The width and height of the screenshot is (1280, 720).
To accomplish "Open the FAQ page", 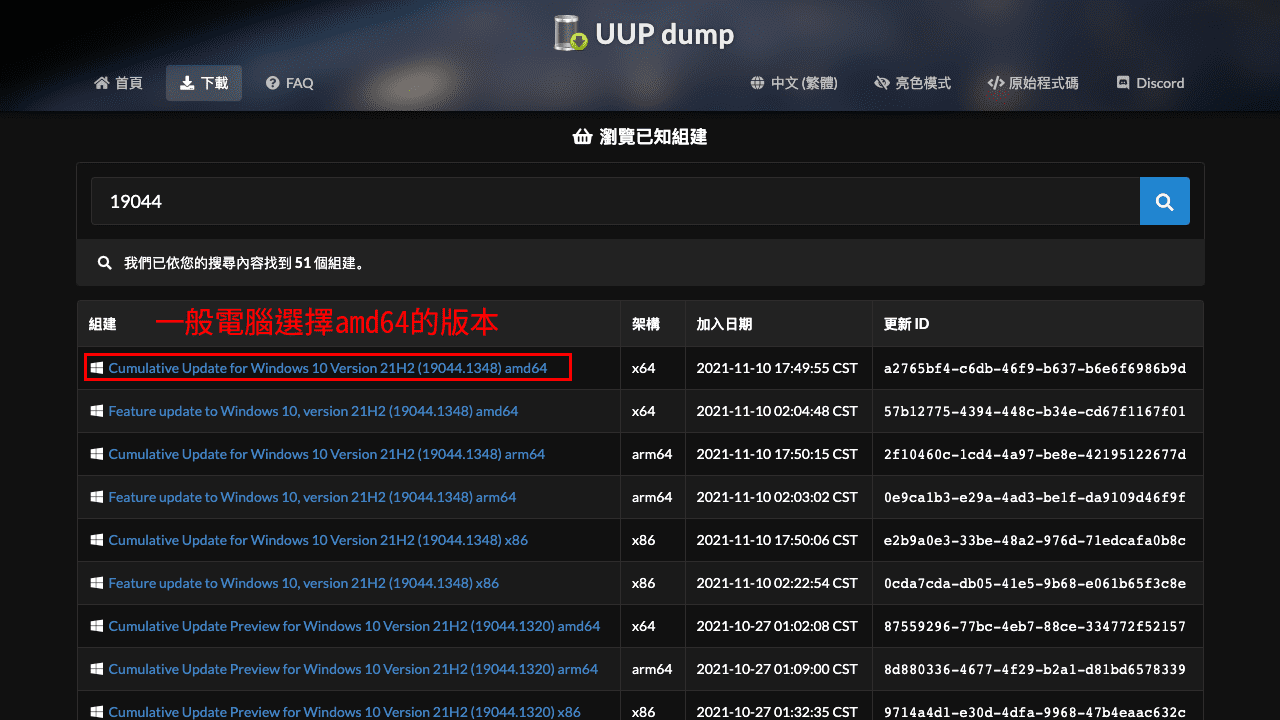I will click(x=289, y=83).
